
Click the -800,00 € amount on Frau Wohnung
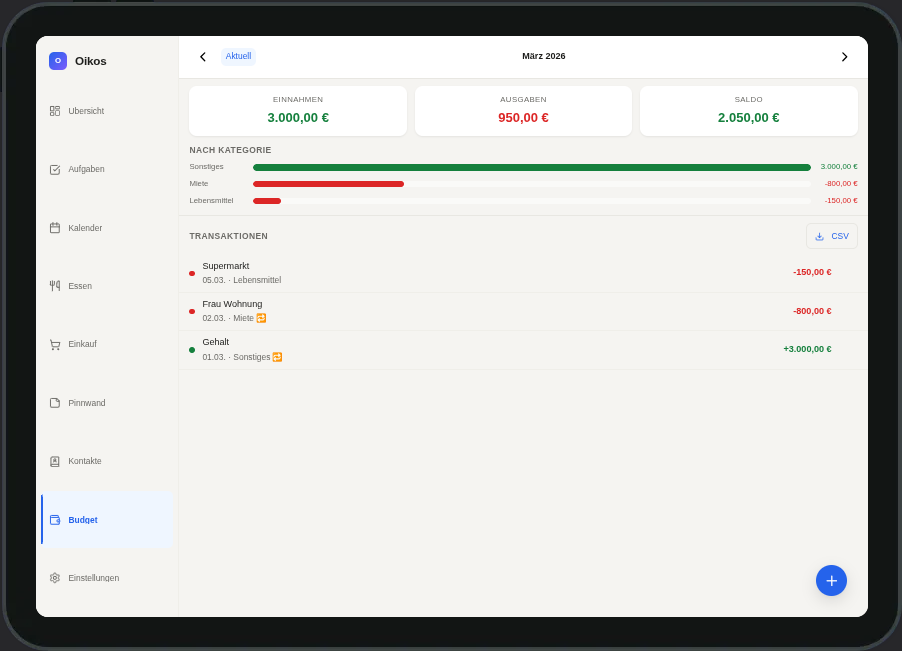click(812, 311)
